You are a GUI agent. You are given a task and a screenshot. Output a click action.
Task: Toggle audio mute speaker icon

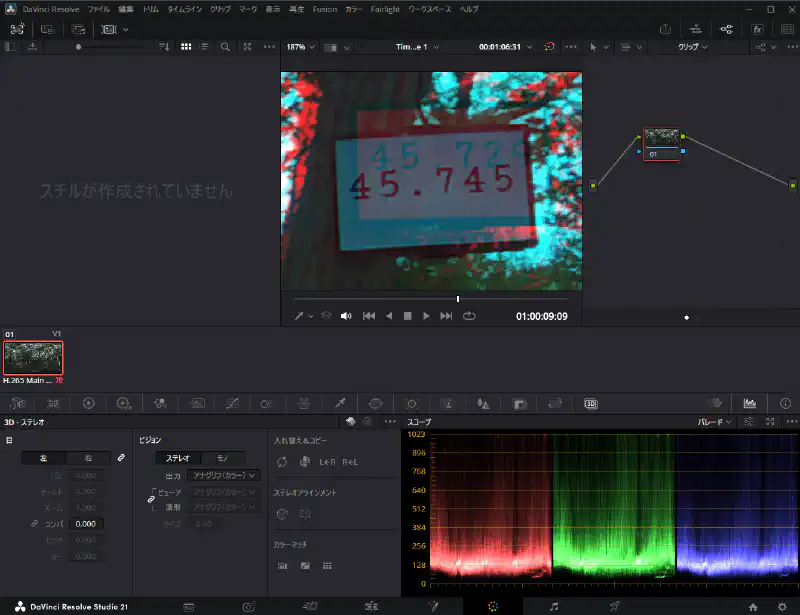coord(346,316)
